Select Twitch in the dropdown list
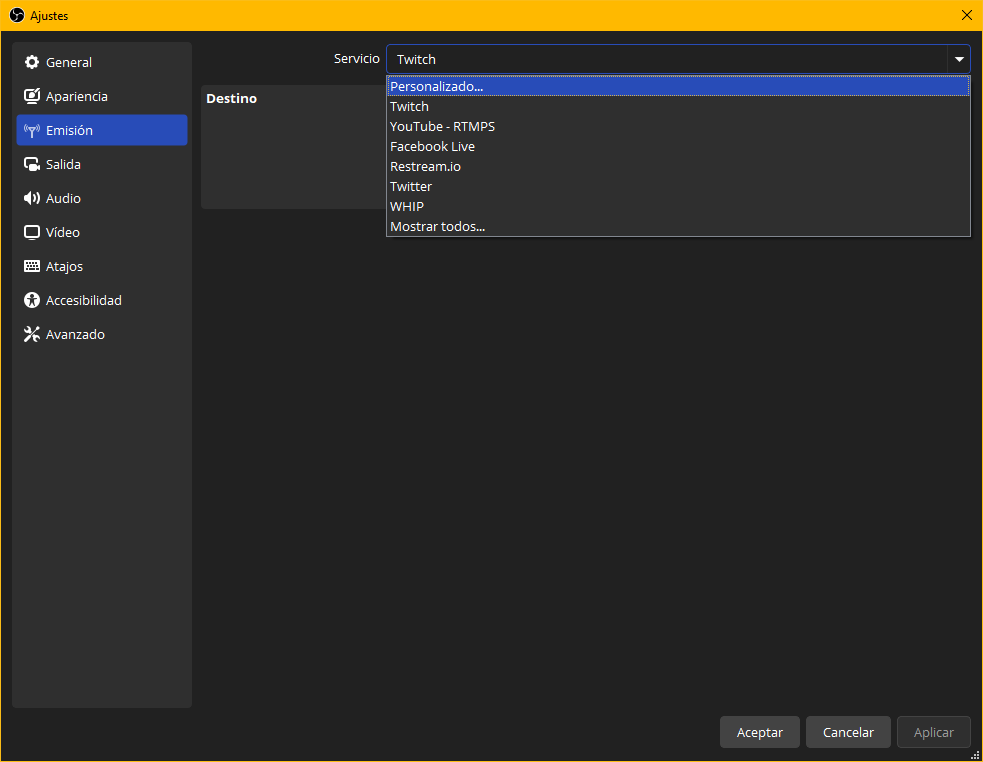 tap(678, 106)
